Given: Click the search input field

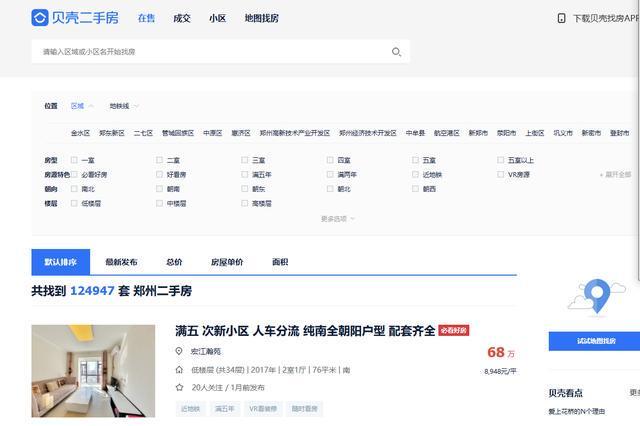Looking at the screenshot, I should pos(210,52).
